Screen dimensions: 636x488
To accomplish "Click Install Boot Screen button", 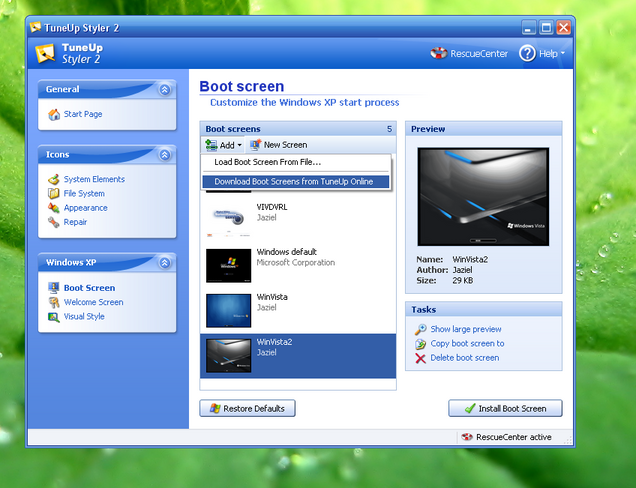I will pos(505,408).
